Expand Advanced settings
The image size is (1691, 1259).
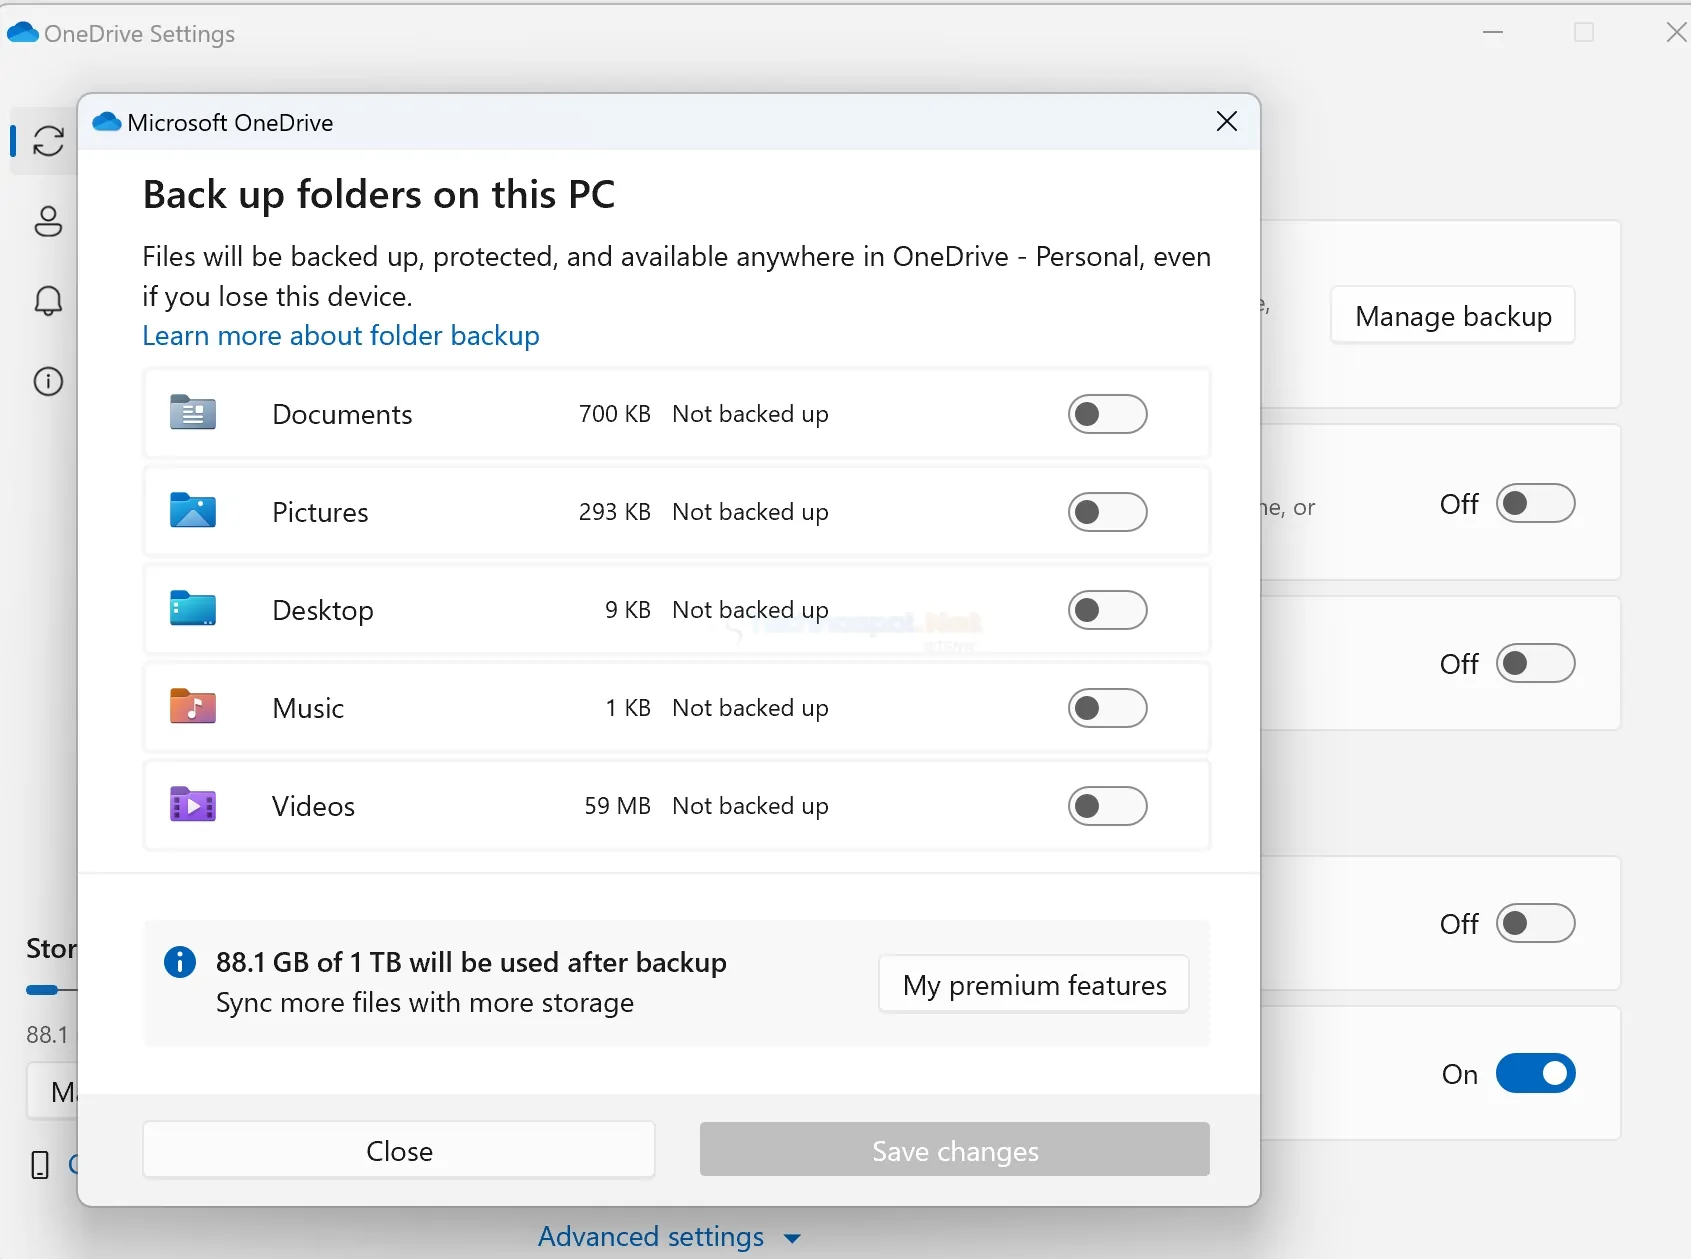point(669,1237)
